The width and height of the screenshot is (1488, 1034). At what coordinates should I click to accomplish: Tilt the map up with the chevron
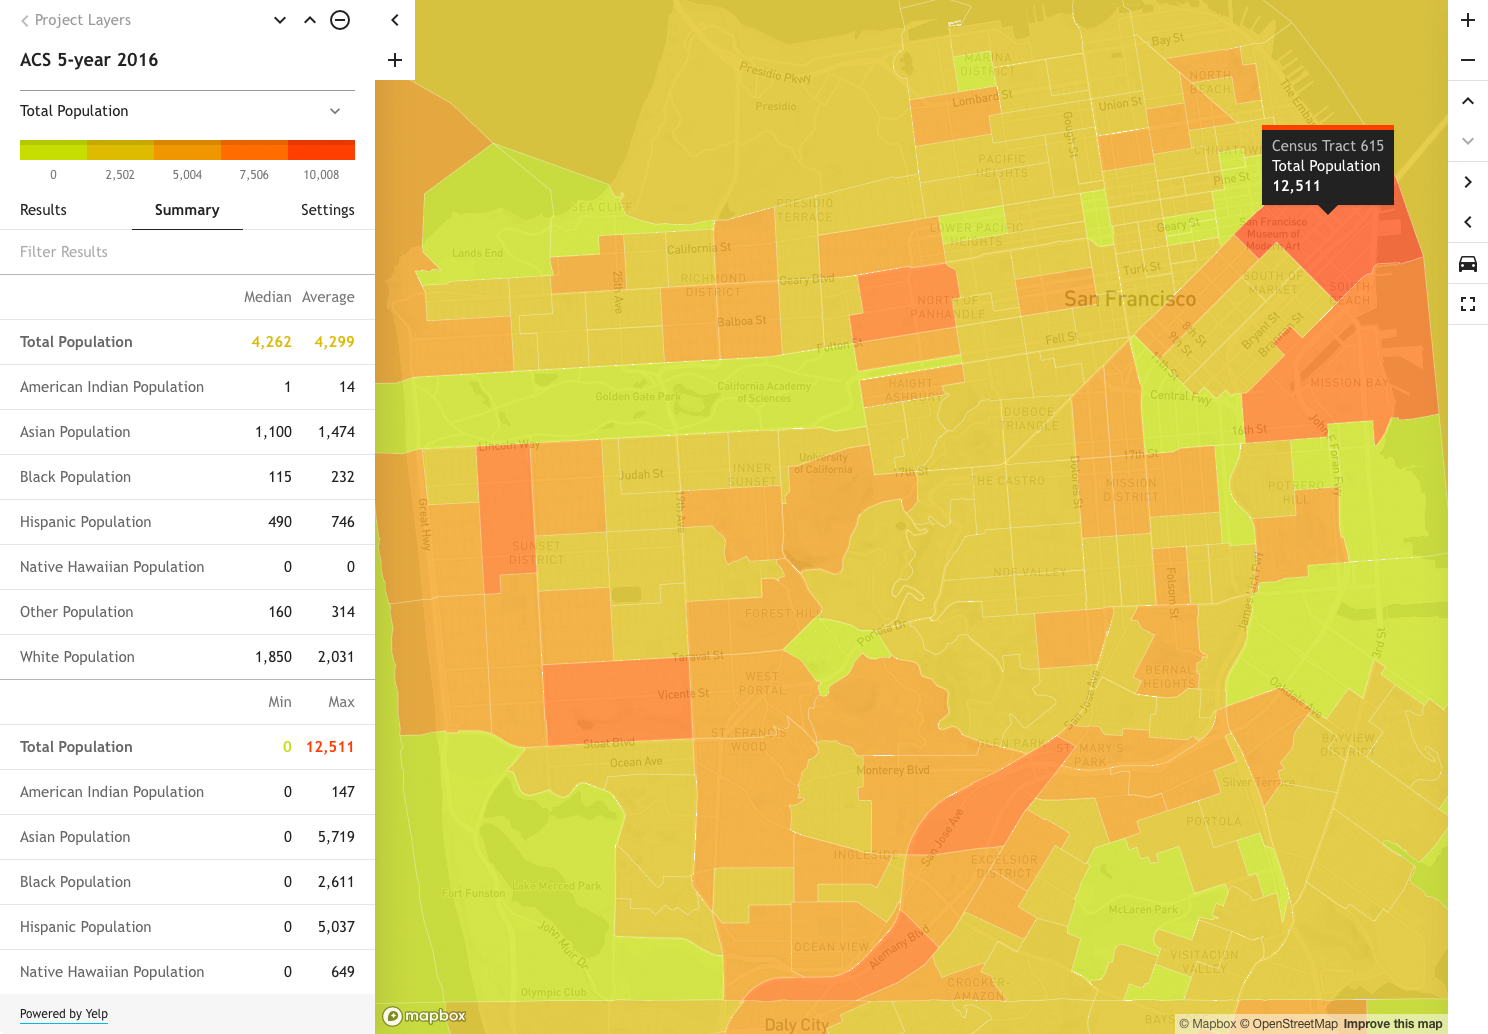[x=1468, y=101]
